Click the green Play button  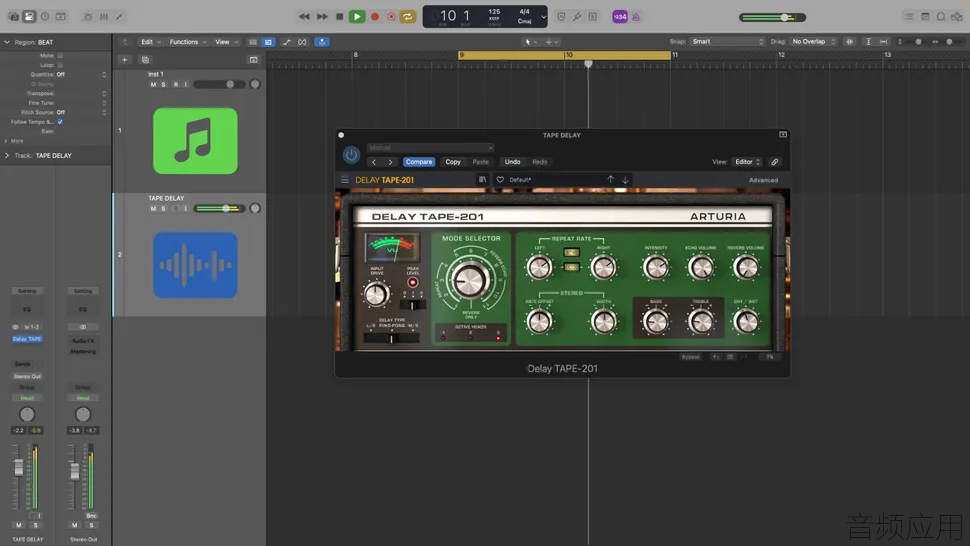(x=357, y=17)
